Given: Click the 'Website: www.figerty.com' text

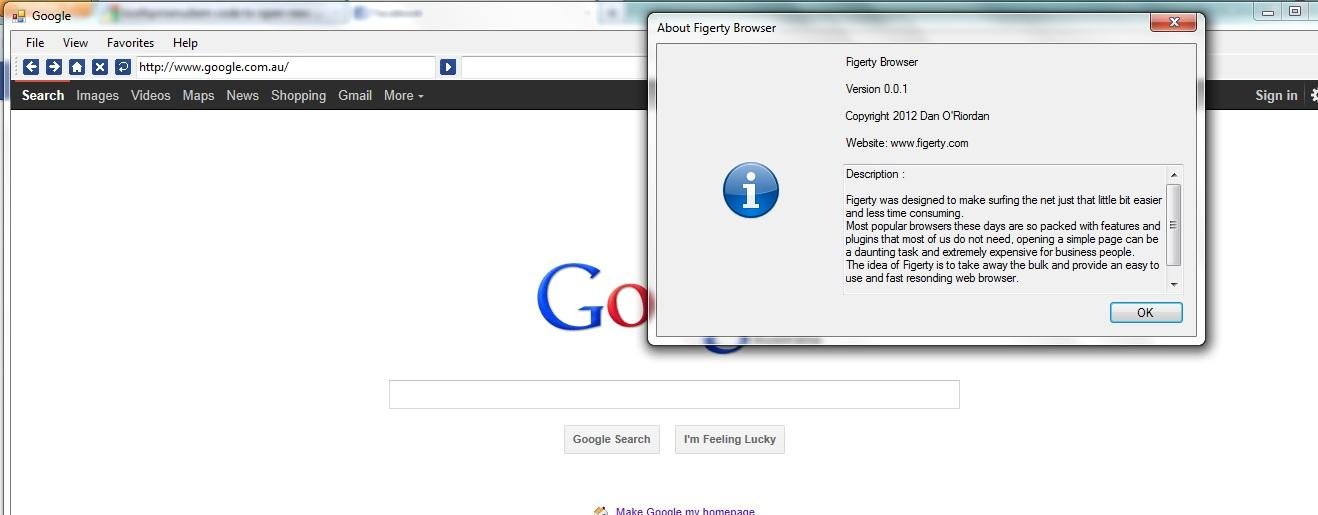Looking at the screenshot, I should (907, 143).
